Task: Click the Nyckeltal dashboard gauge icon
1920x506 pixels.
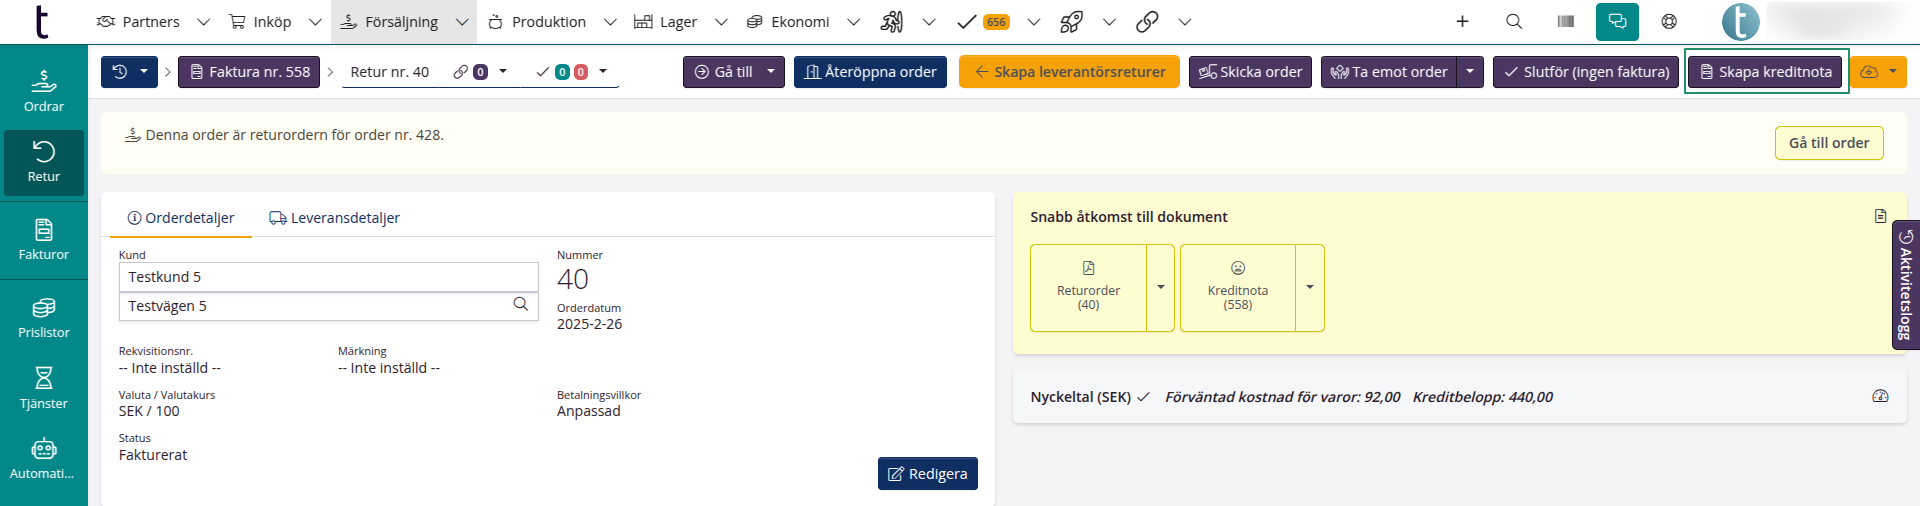Action: pos(1880,397)
